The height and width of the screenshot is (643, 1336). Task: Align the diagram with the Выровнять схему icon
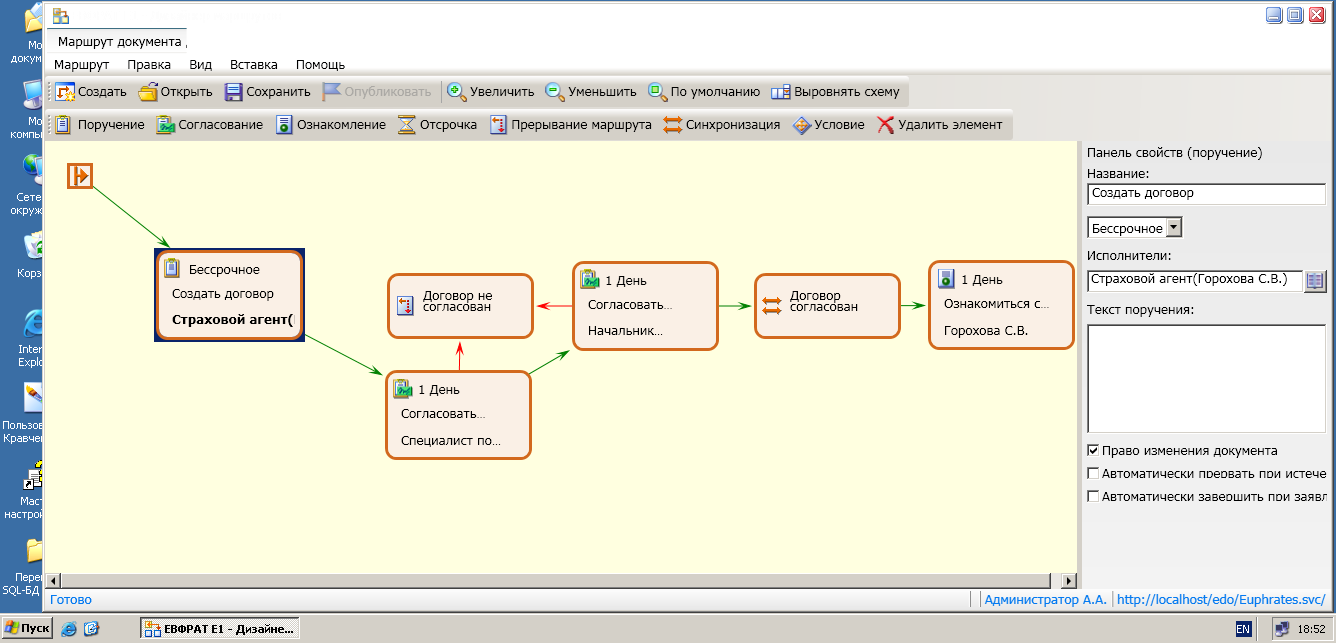[781, 92]
